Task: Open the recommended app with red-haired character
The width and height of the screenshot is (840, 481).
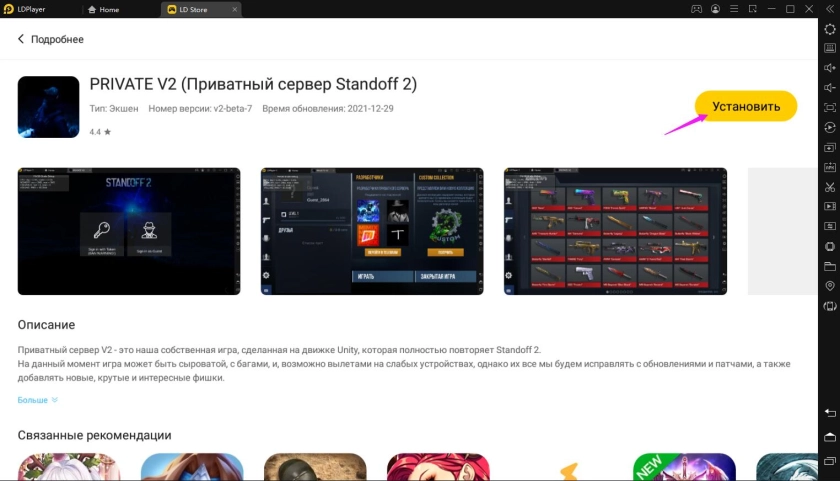Action: click(x=438, y=467)
